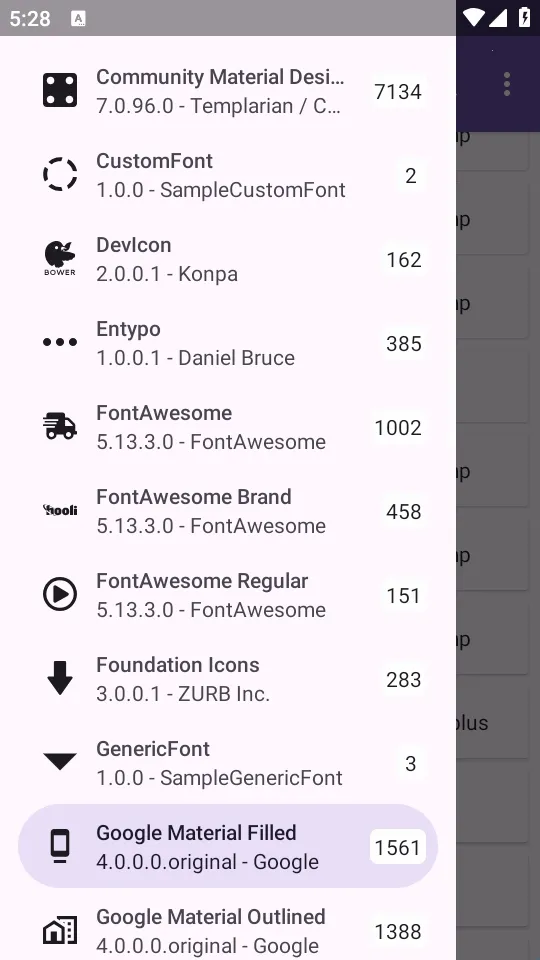Viewport: 540px width, 960px height.
Task: Tap the building Google Material Outlined icon
Action: pyautogui.click(x=60, y=930)
